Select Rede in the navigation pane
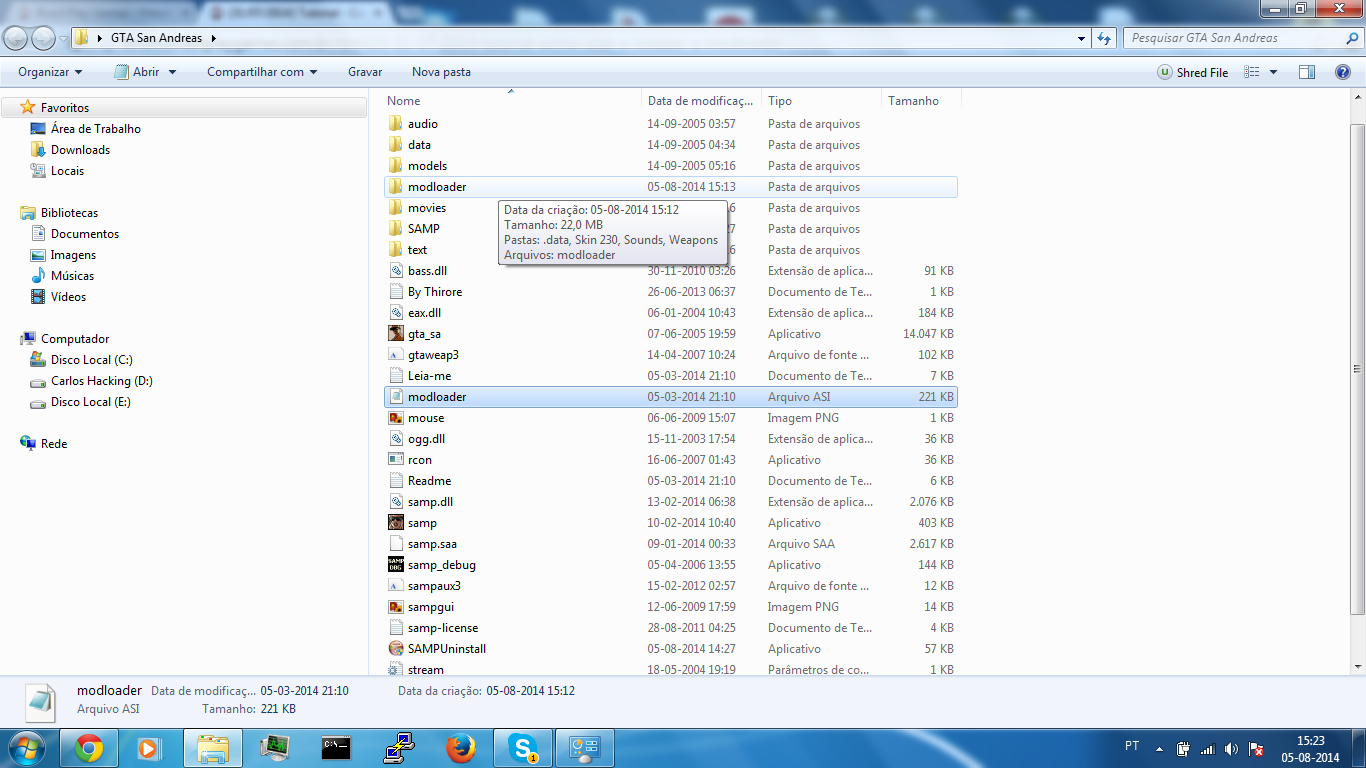The height and width of the screenshot is (768, 1366). pos(54,444)
